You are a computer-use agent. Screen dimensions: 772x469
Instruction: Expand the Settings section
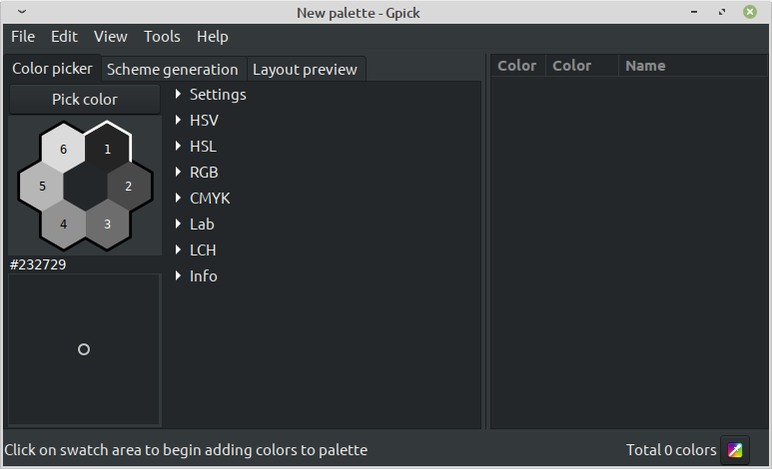click(x=211, y=94)
